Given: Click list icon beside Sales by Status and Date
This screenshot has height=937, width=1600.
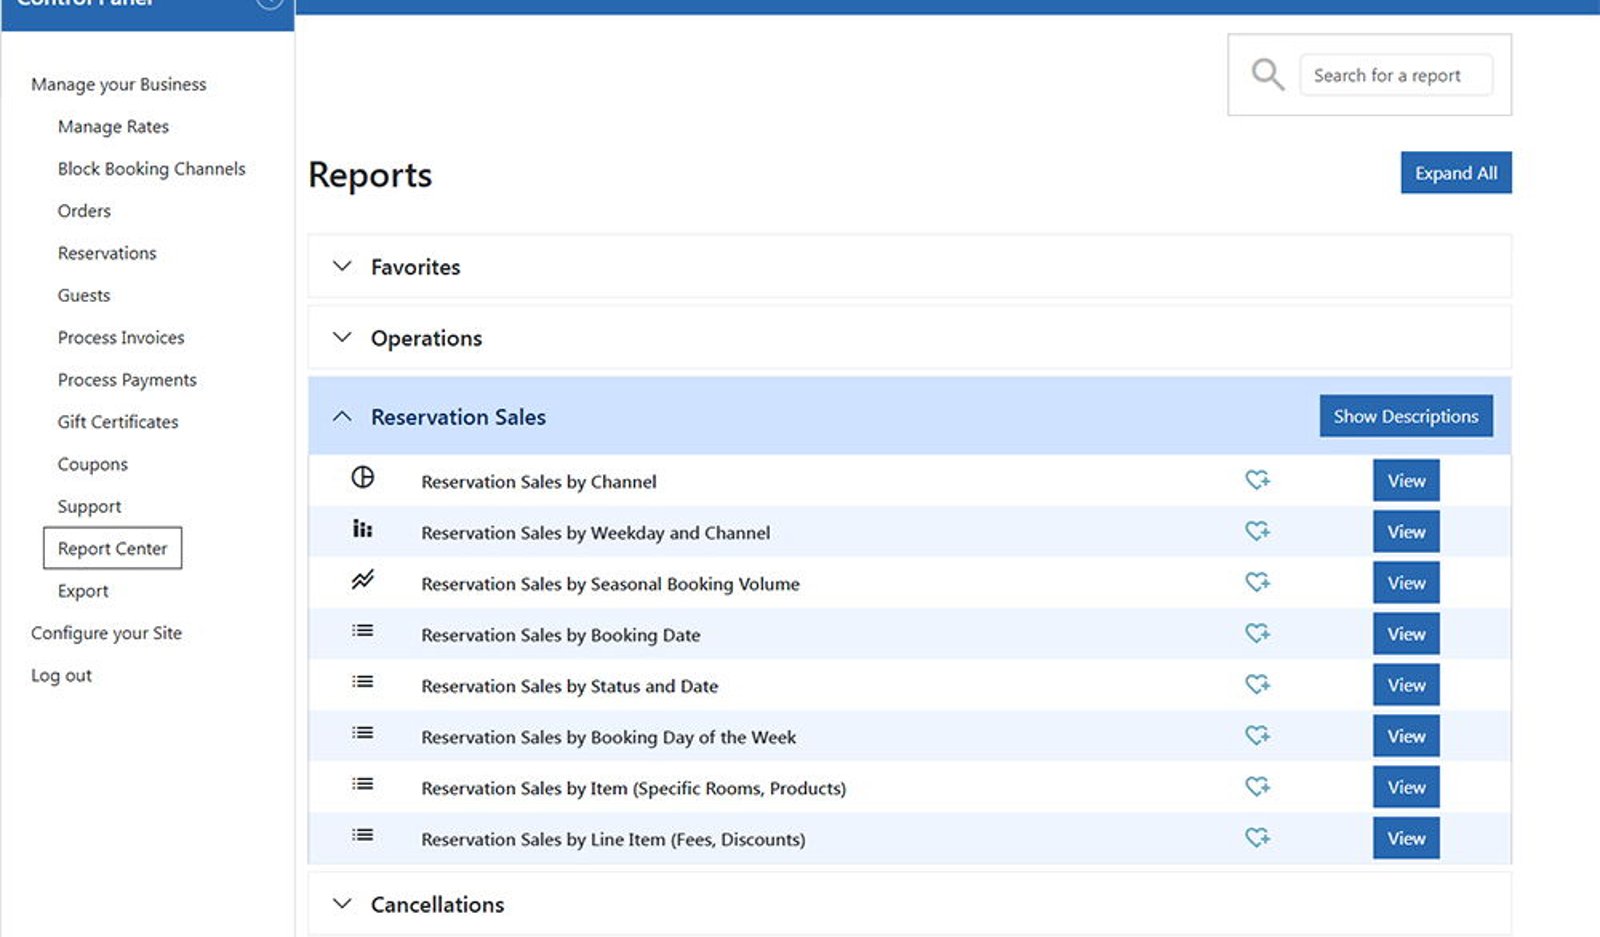Looking at the screenshot, I should (362, 682).
